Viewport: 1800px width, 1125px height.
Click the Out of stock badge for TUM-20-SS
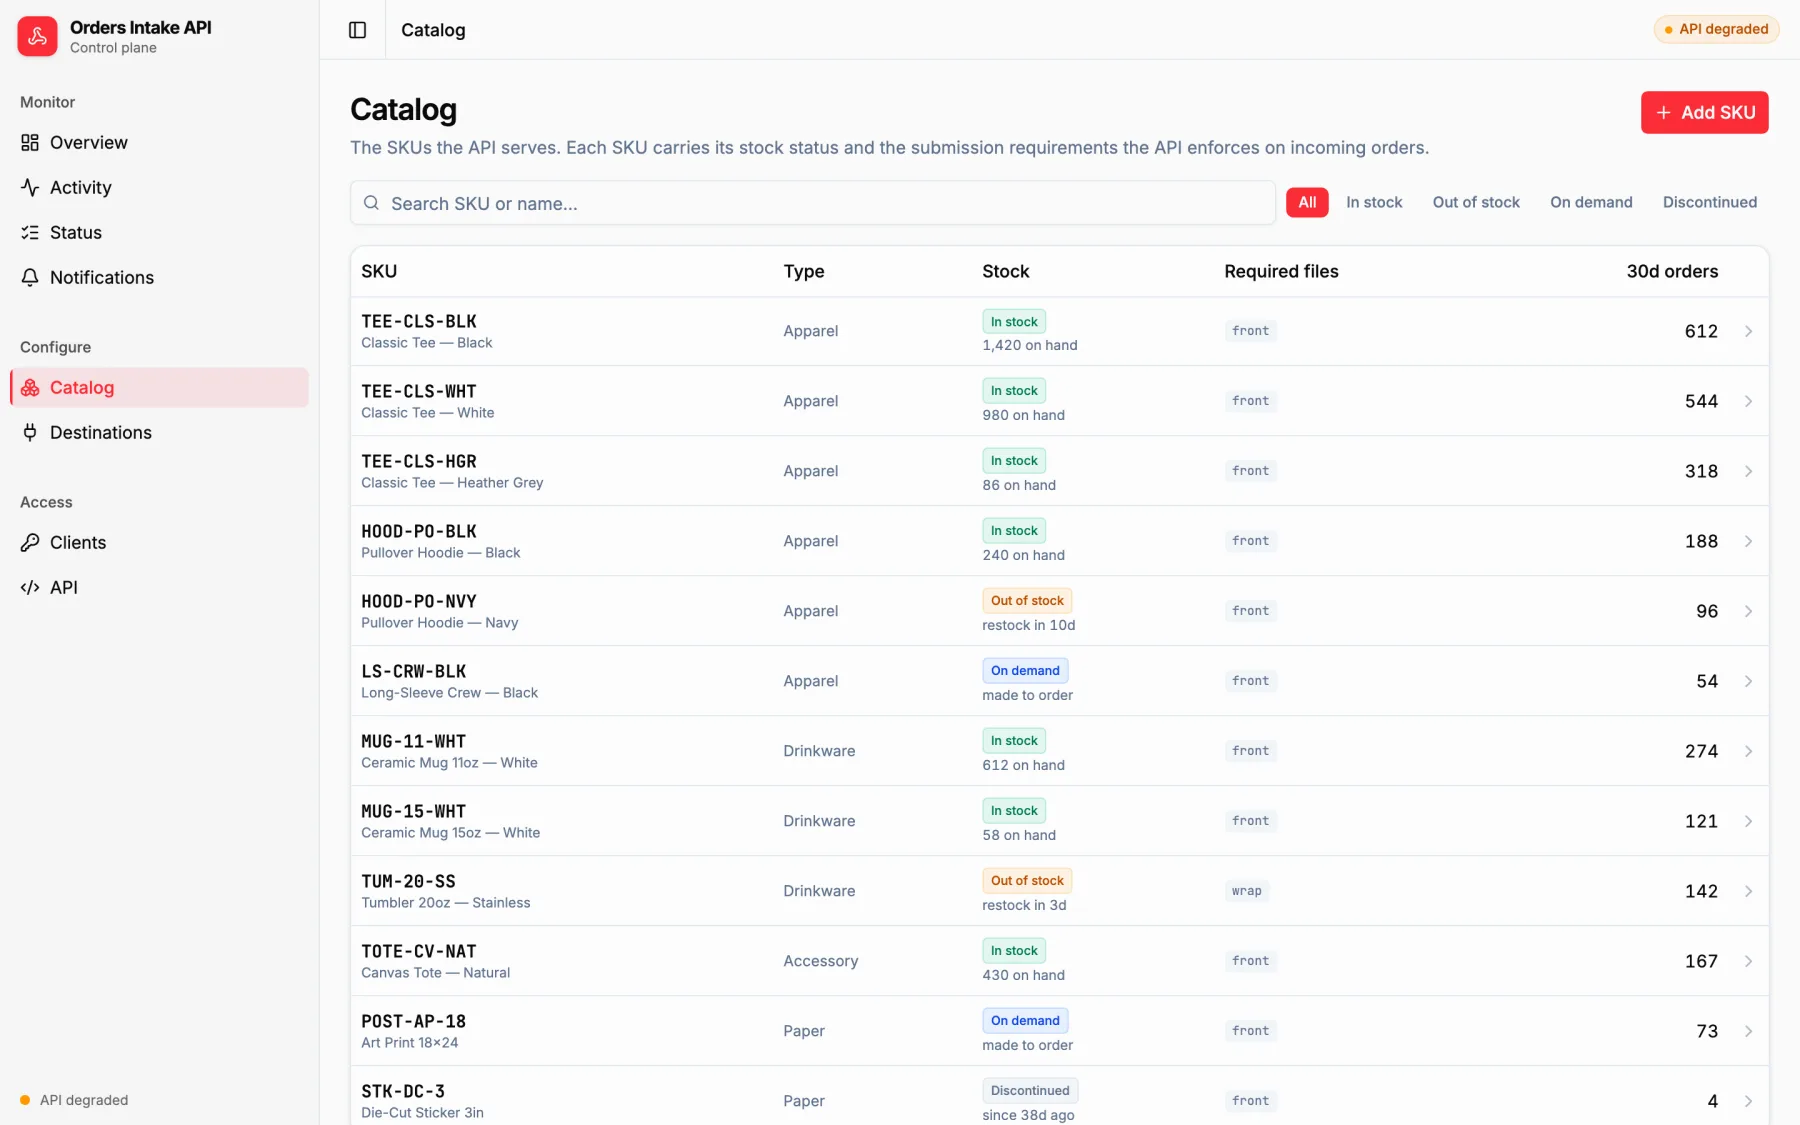pyautogui.click(x=1027, y=880)
